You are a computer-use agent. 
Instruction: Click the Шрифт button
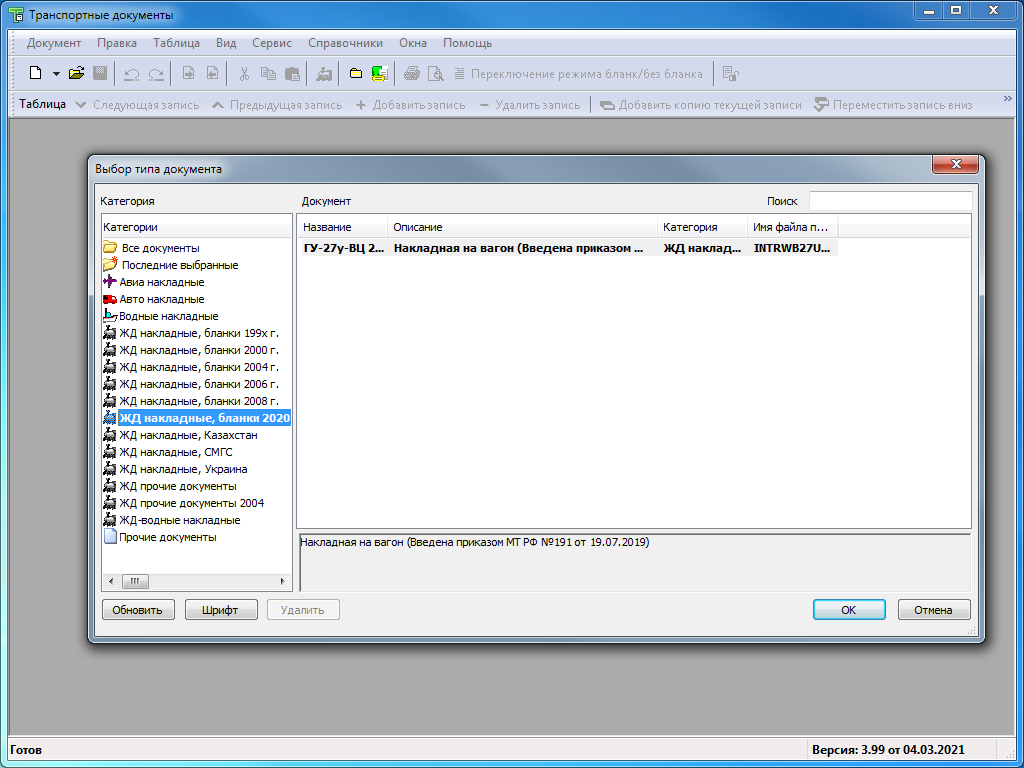click(x=221, y=610)
